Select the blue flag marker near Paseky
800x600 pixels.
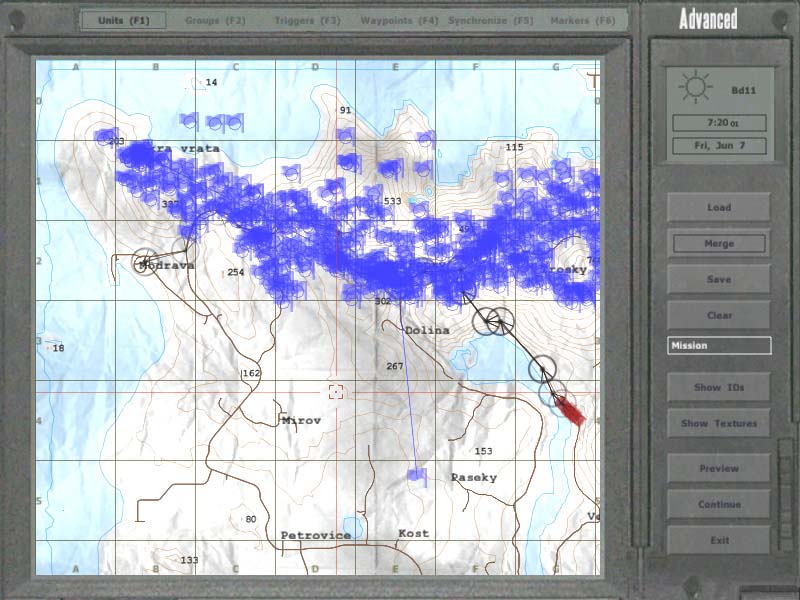[x=417, y=477]
